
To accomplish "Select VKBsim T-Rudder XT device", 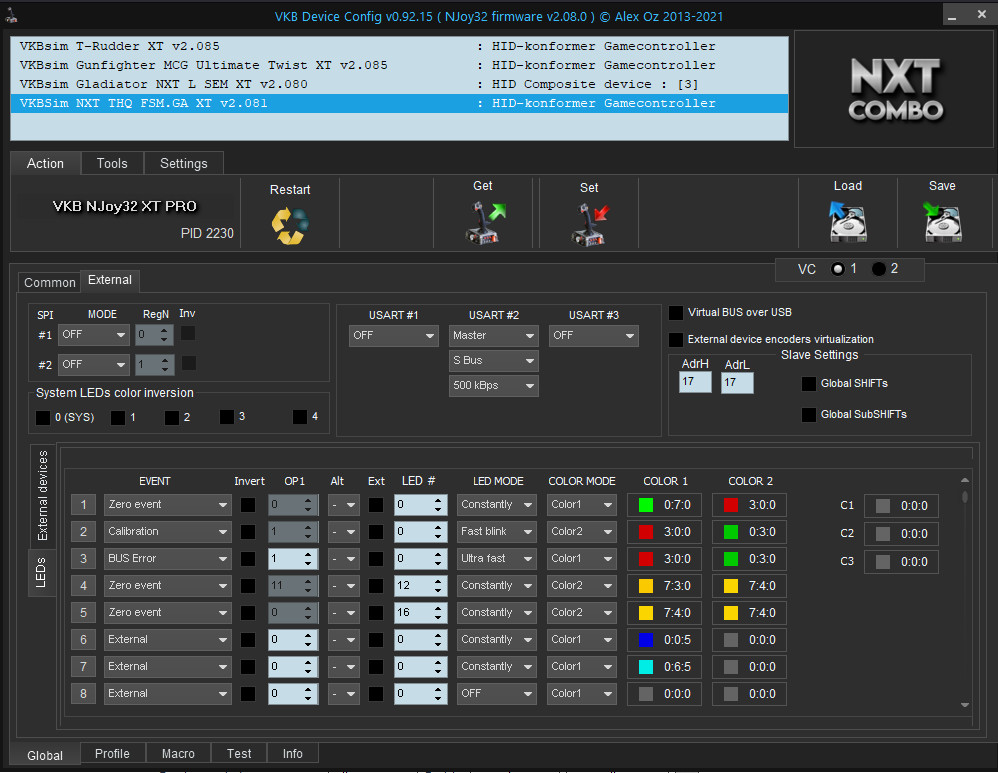I will coord(399,46).
